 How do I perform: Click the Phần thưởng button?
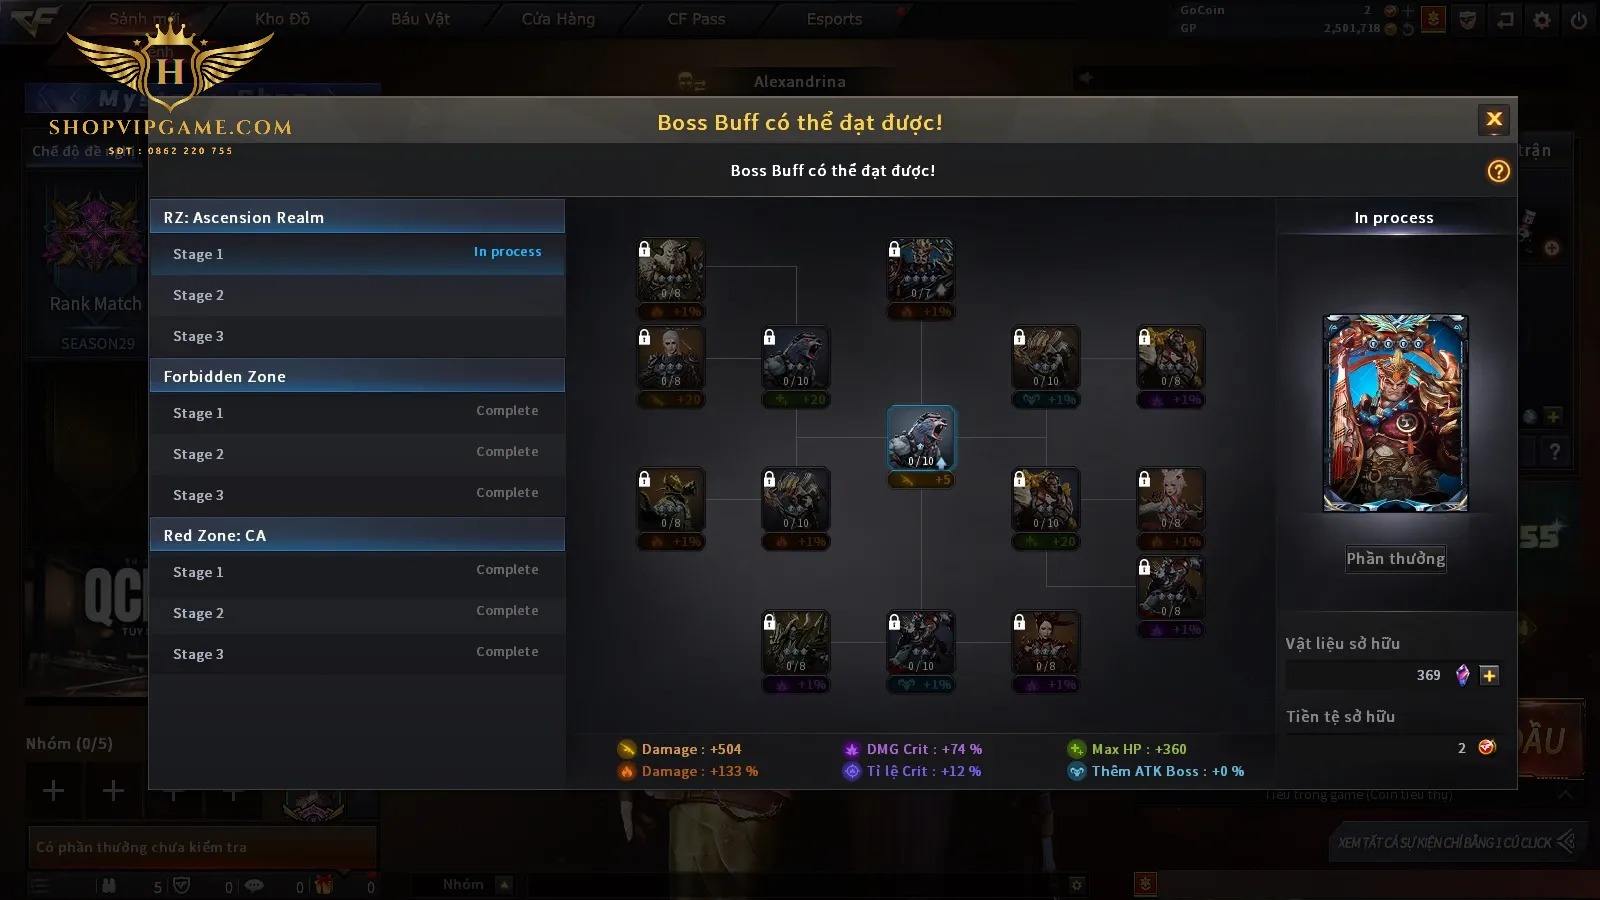coord(1395,559)
